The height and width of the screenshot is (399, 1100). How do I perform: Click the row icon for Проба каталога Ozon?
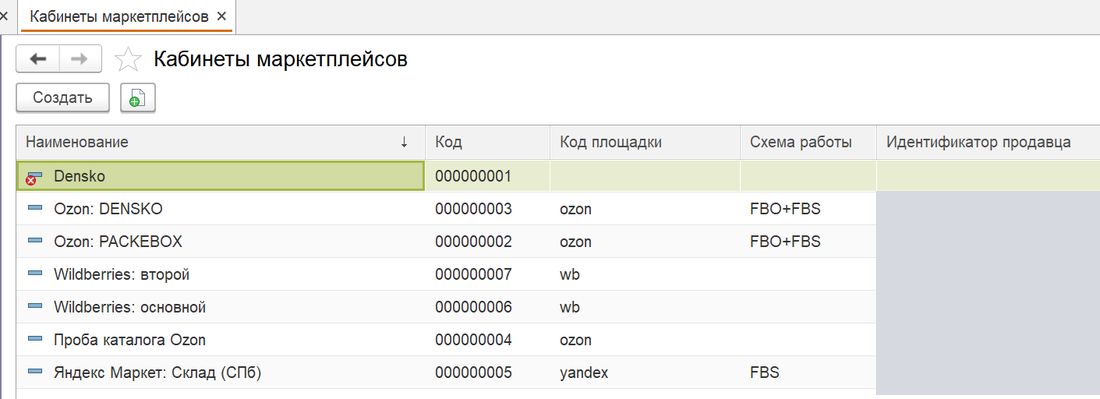click(35, 339)
